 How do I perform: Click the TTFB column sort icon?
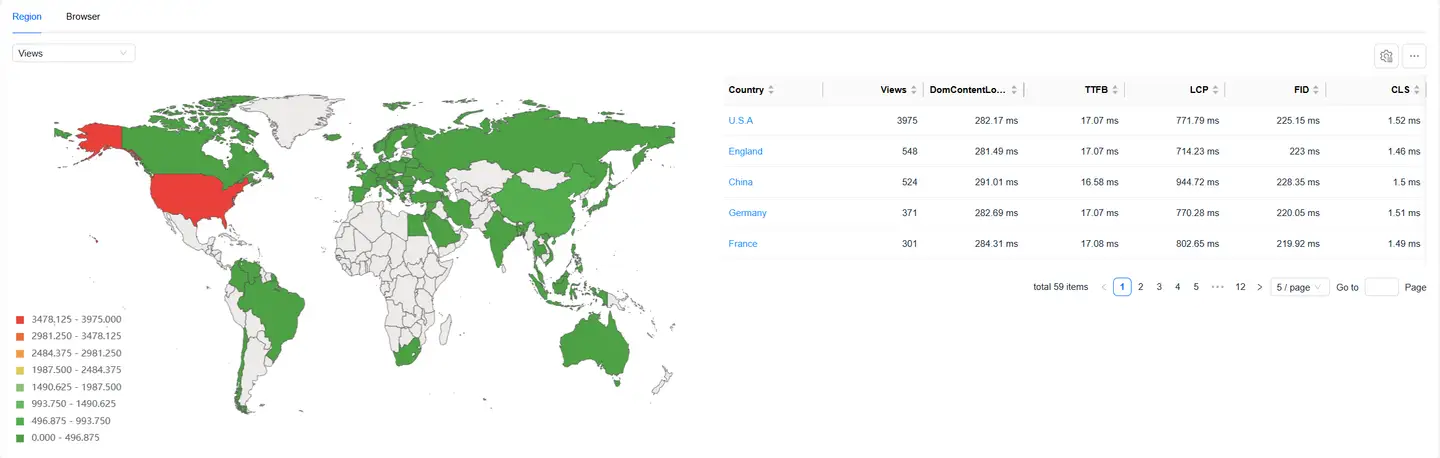click(1114, 90)
